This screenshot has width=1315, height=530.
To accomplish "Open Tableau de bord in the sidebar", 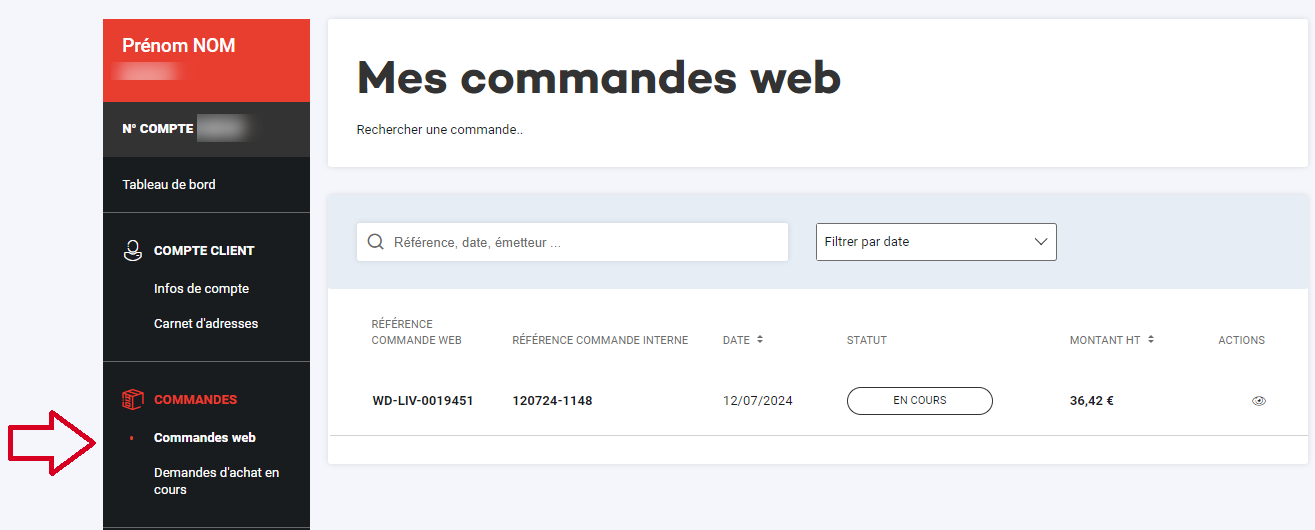I will (x=169, y=184).
